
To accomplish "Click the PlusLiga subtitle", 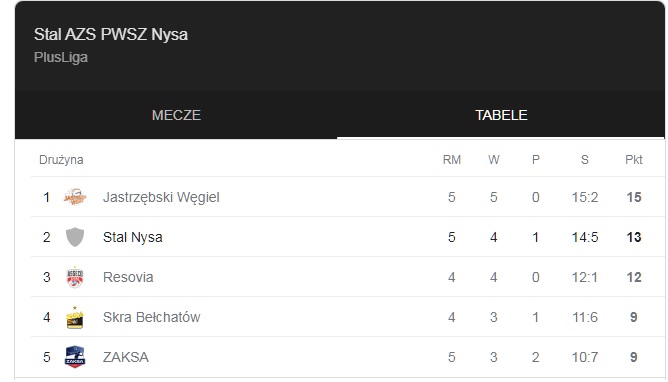I will [61, 57].
